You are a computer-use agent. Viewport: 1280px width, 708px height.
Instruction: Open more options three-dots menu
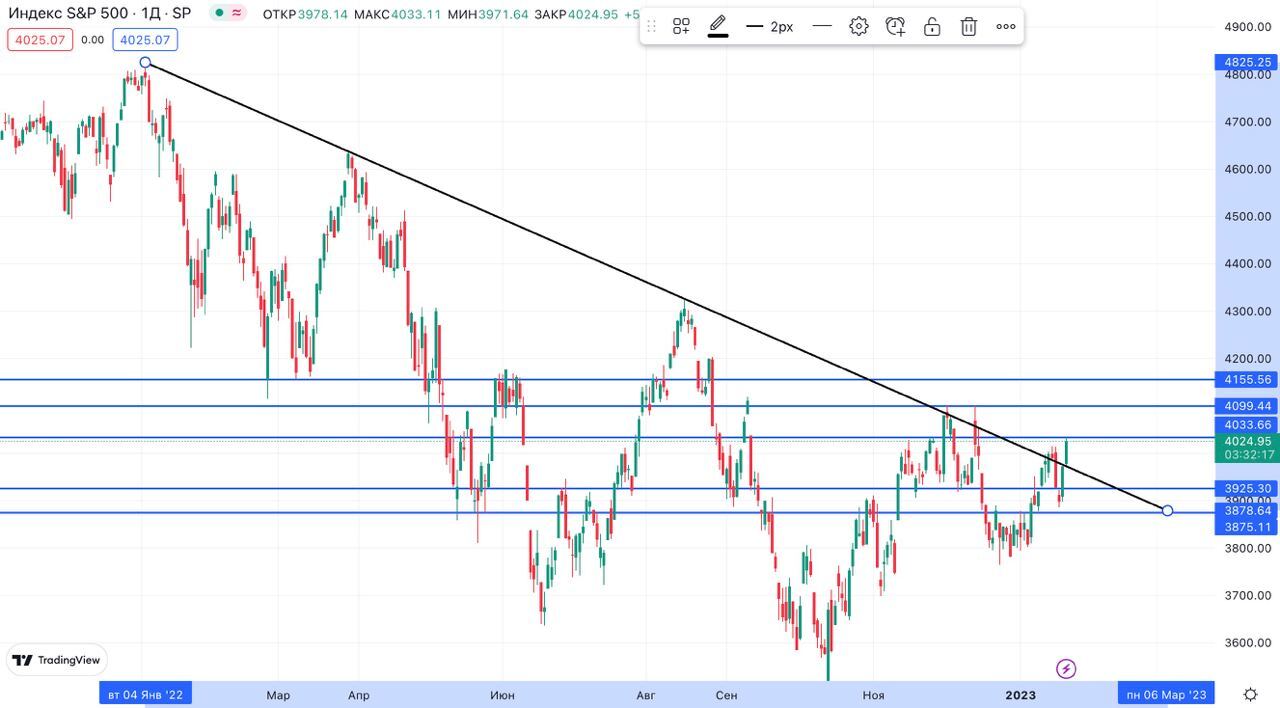(1006, 27)
